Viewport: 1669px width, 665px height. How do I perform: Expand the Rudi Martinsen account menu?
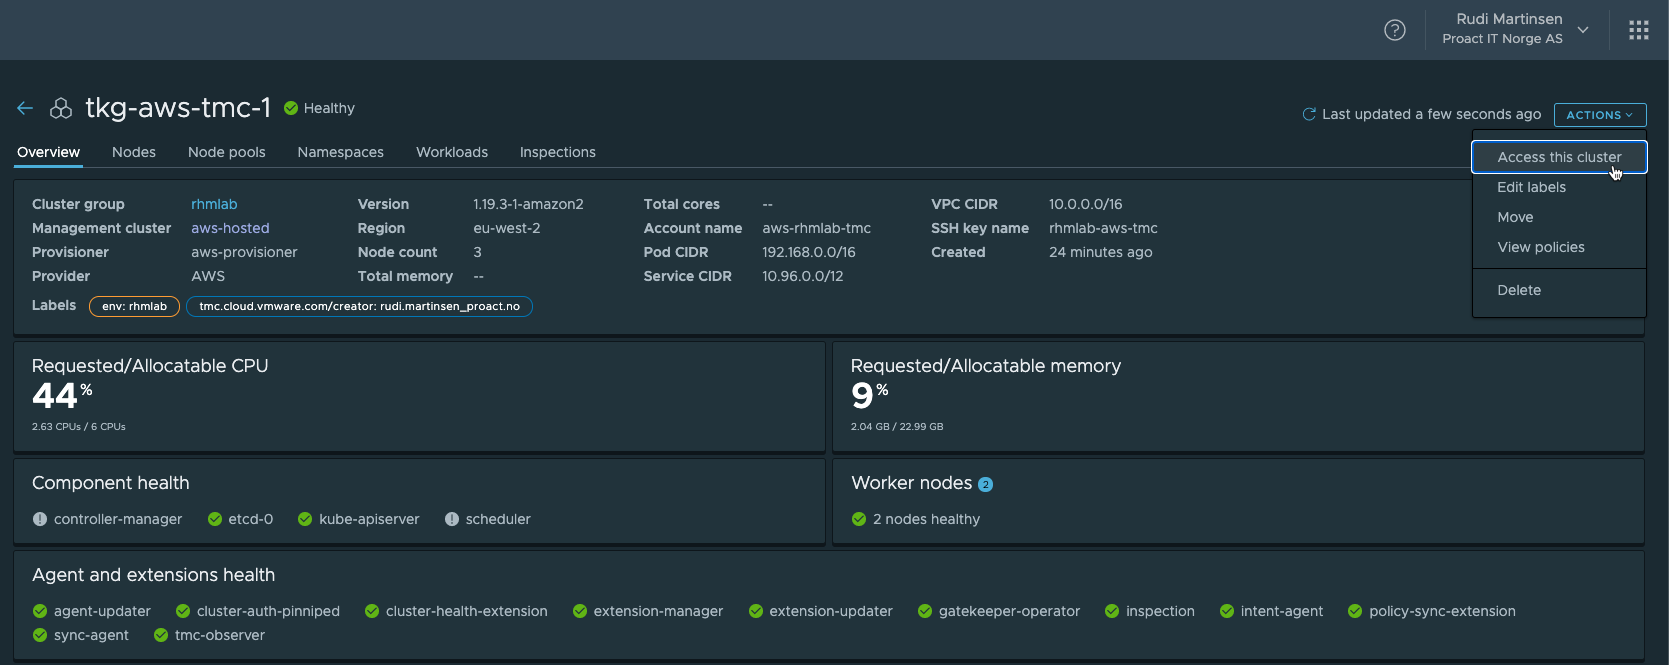coord(1516,29)
